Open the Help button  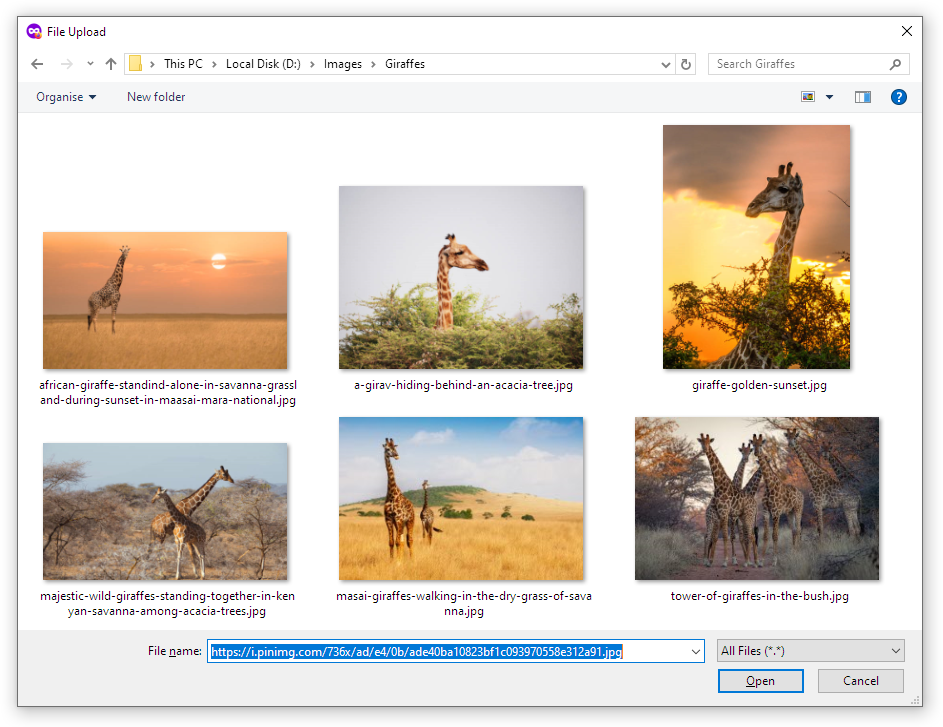898,97
